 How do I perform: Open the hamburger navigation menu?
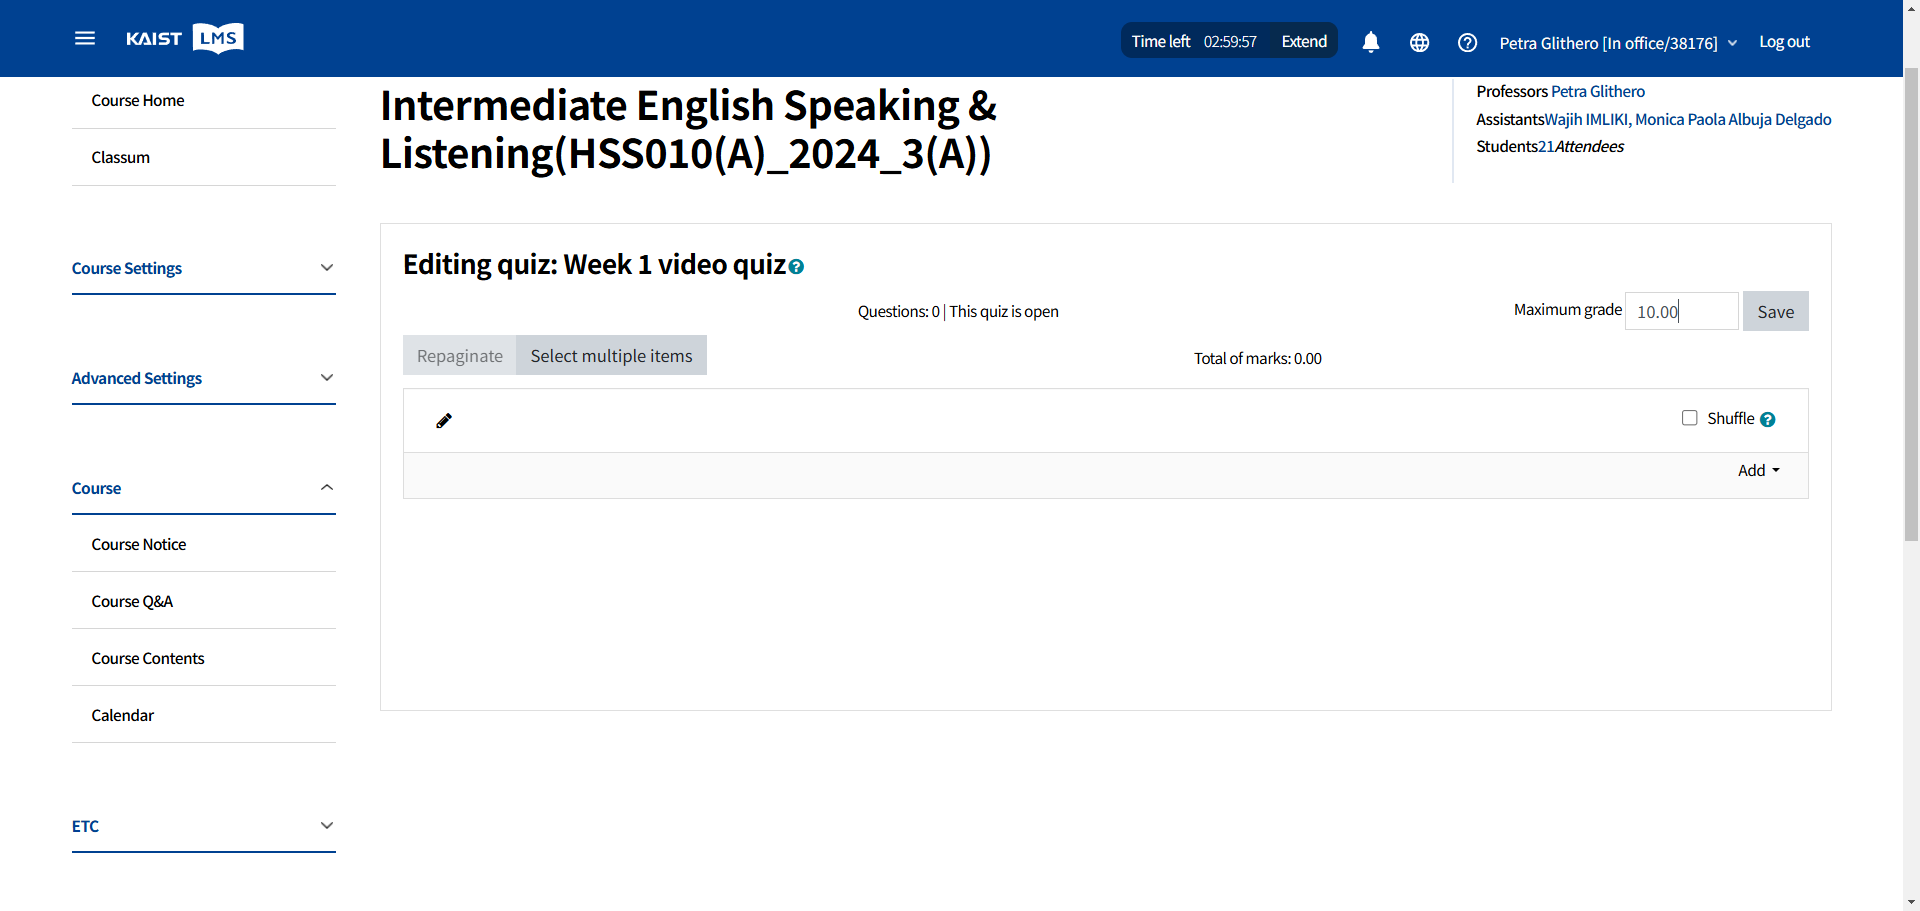(85, 38)
